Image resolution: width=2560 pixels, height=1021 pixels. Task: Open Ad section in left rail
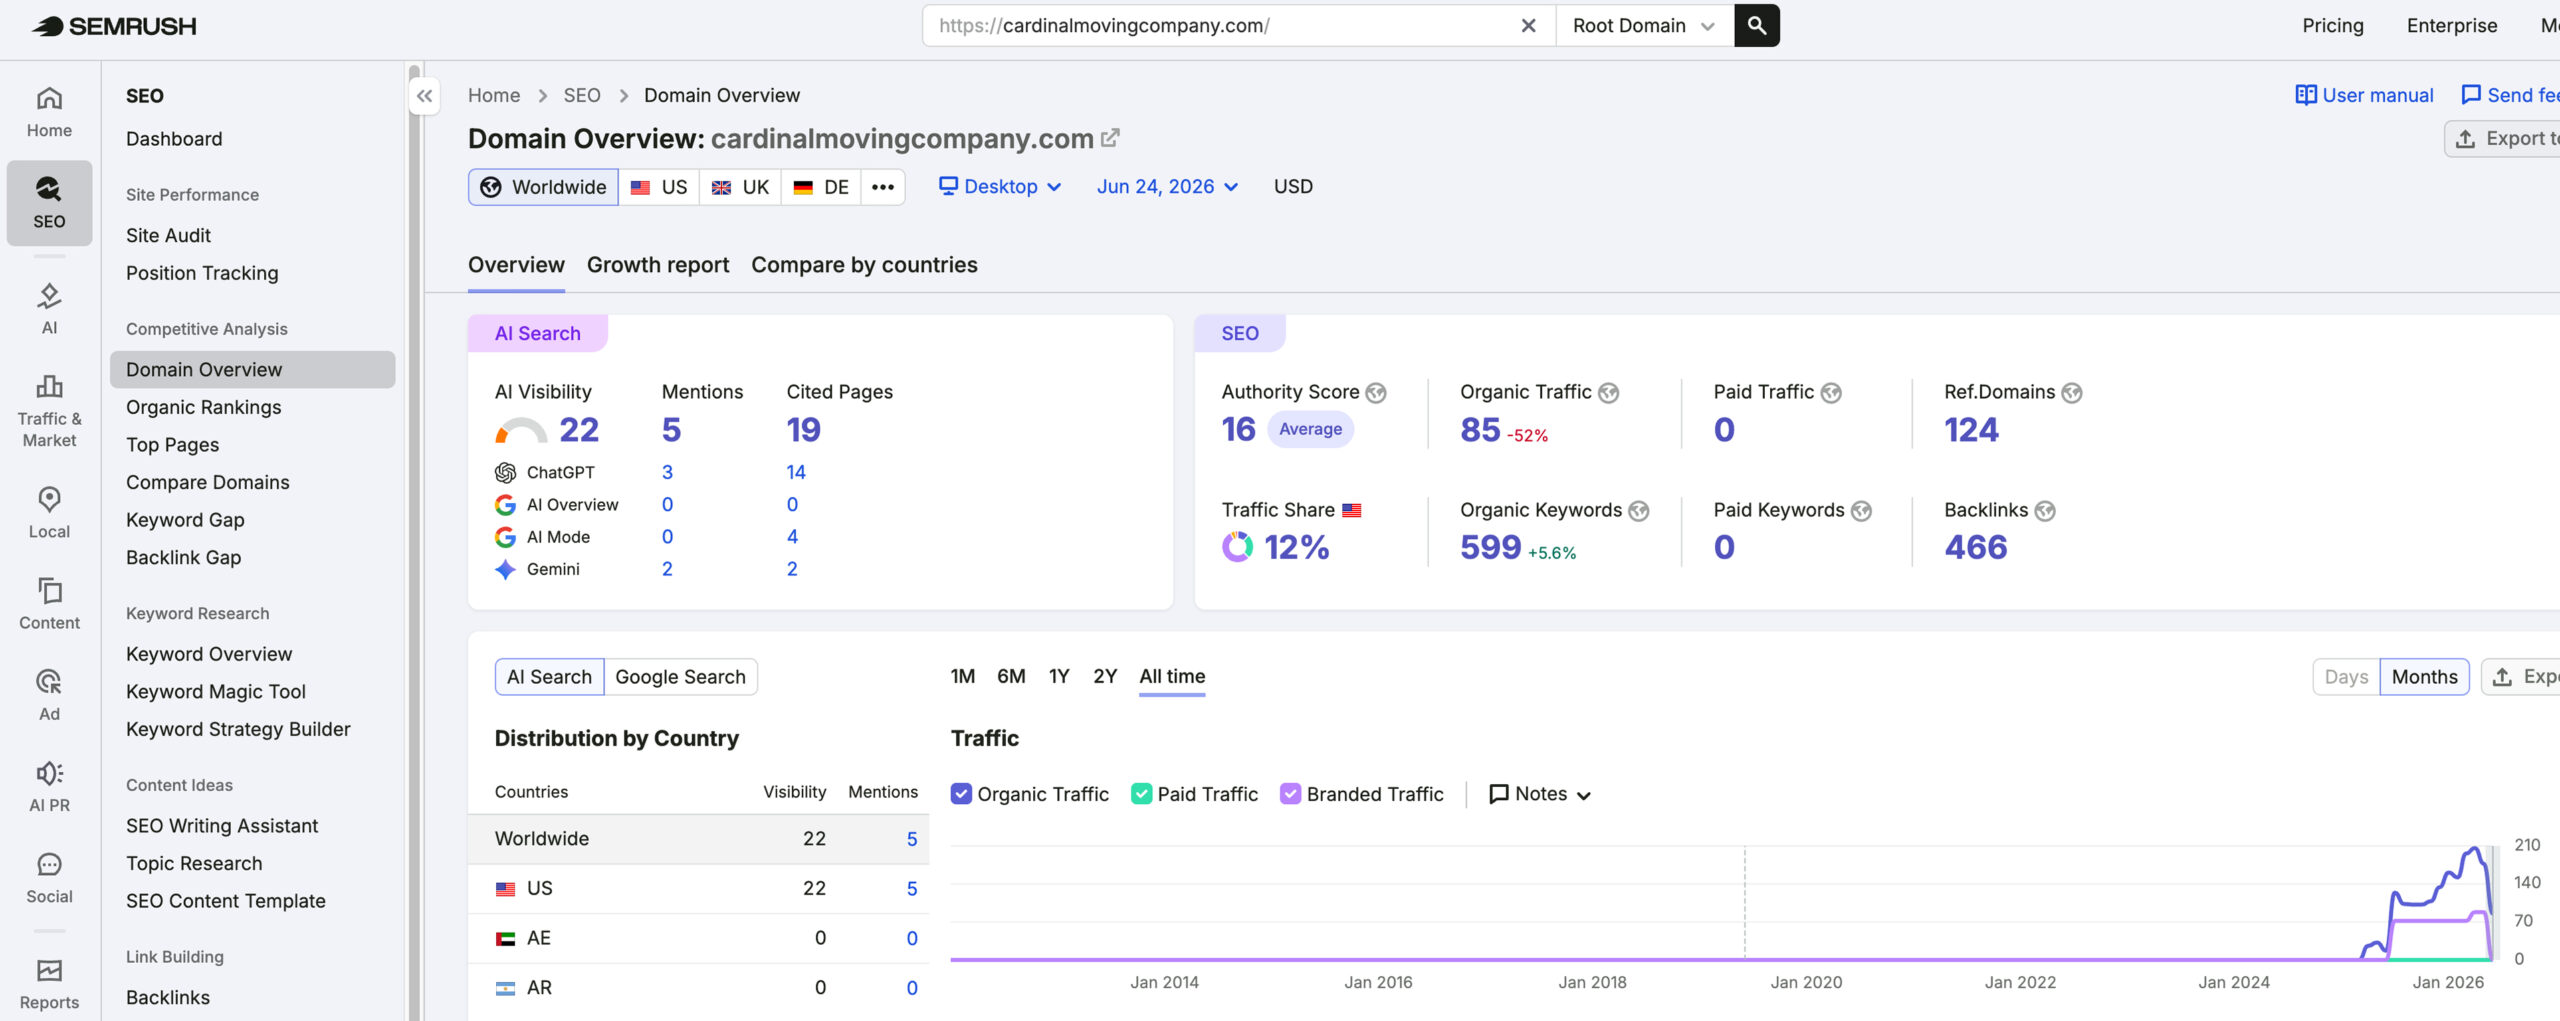(x=49, y=695)
